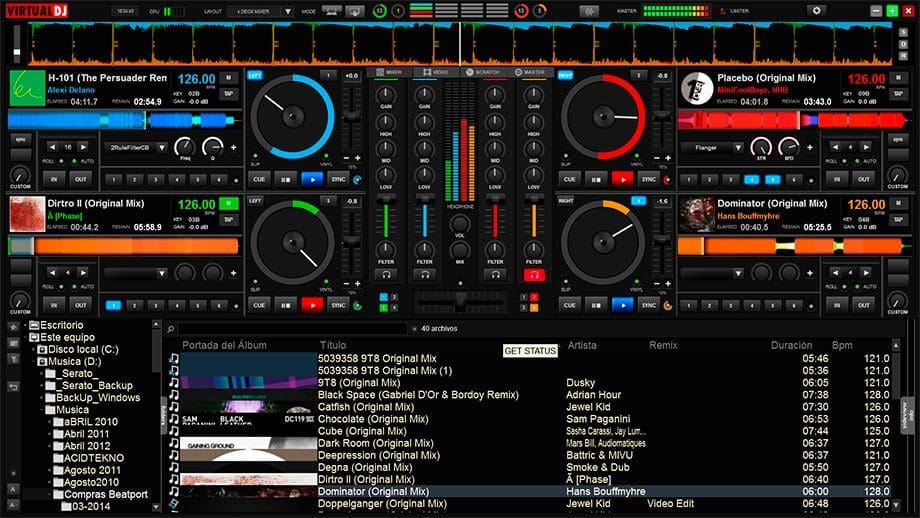Click the plus next to Flanger effect knobs
The image size is (920, 518).
[x=810, y=148]
